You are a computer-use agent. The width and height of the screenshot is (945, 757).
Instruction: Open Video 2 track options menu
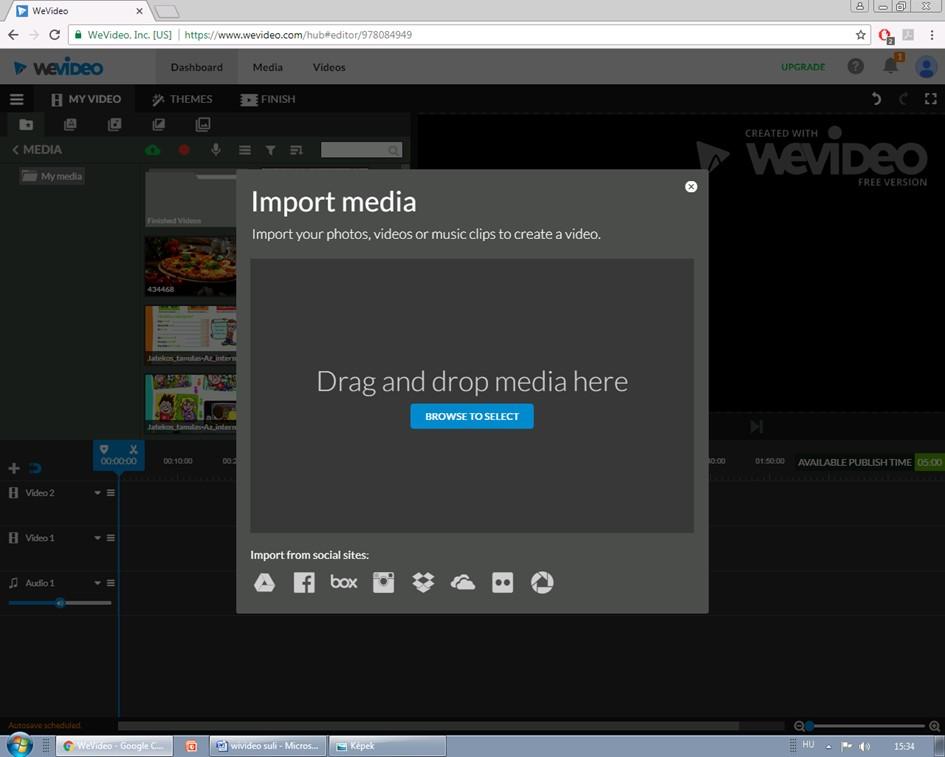[x=111, y=493]
